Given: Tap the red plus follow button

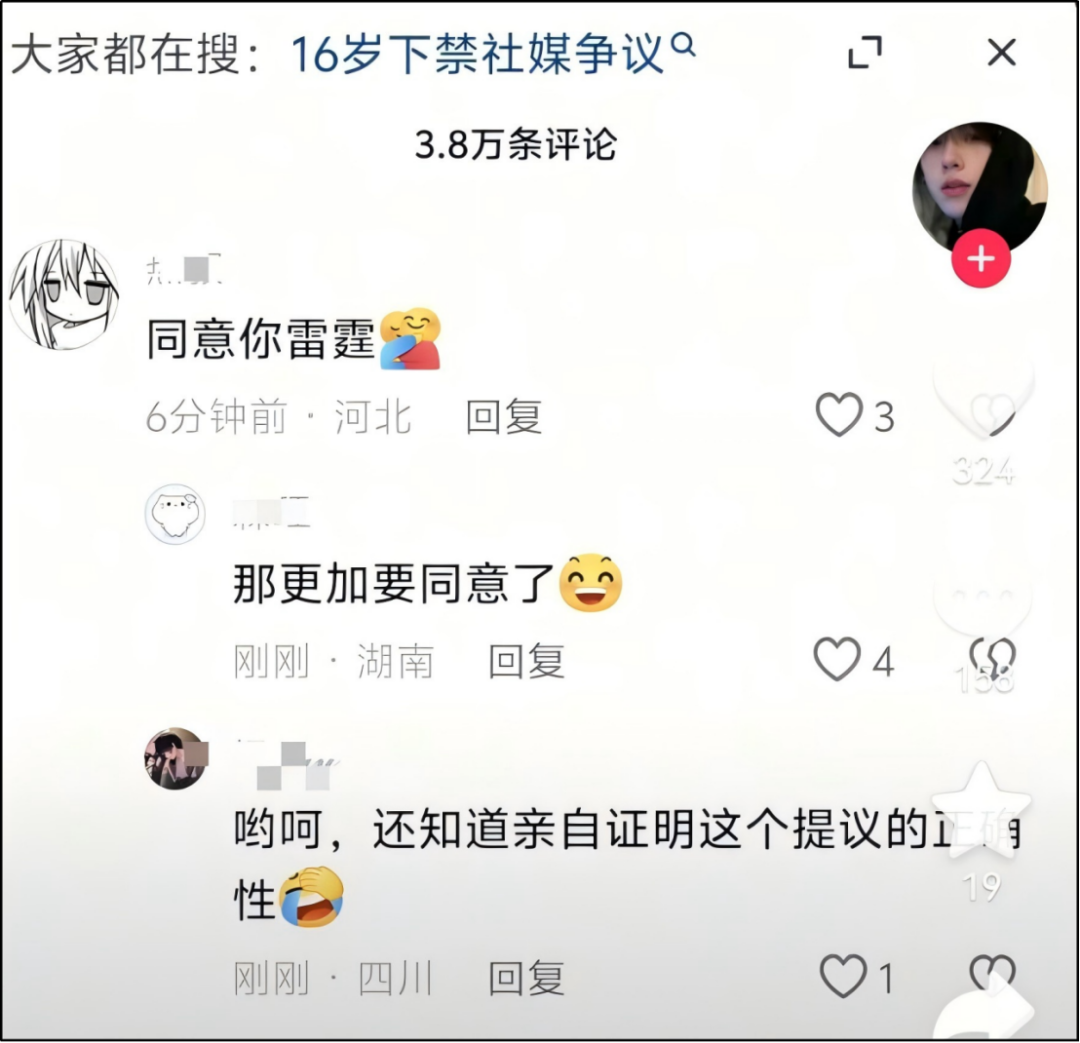Looking at the screenshot, I should click(981, 259).
